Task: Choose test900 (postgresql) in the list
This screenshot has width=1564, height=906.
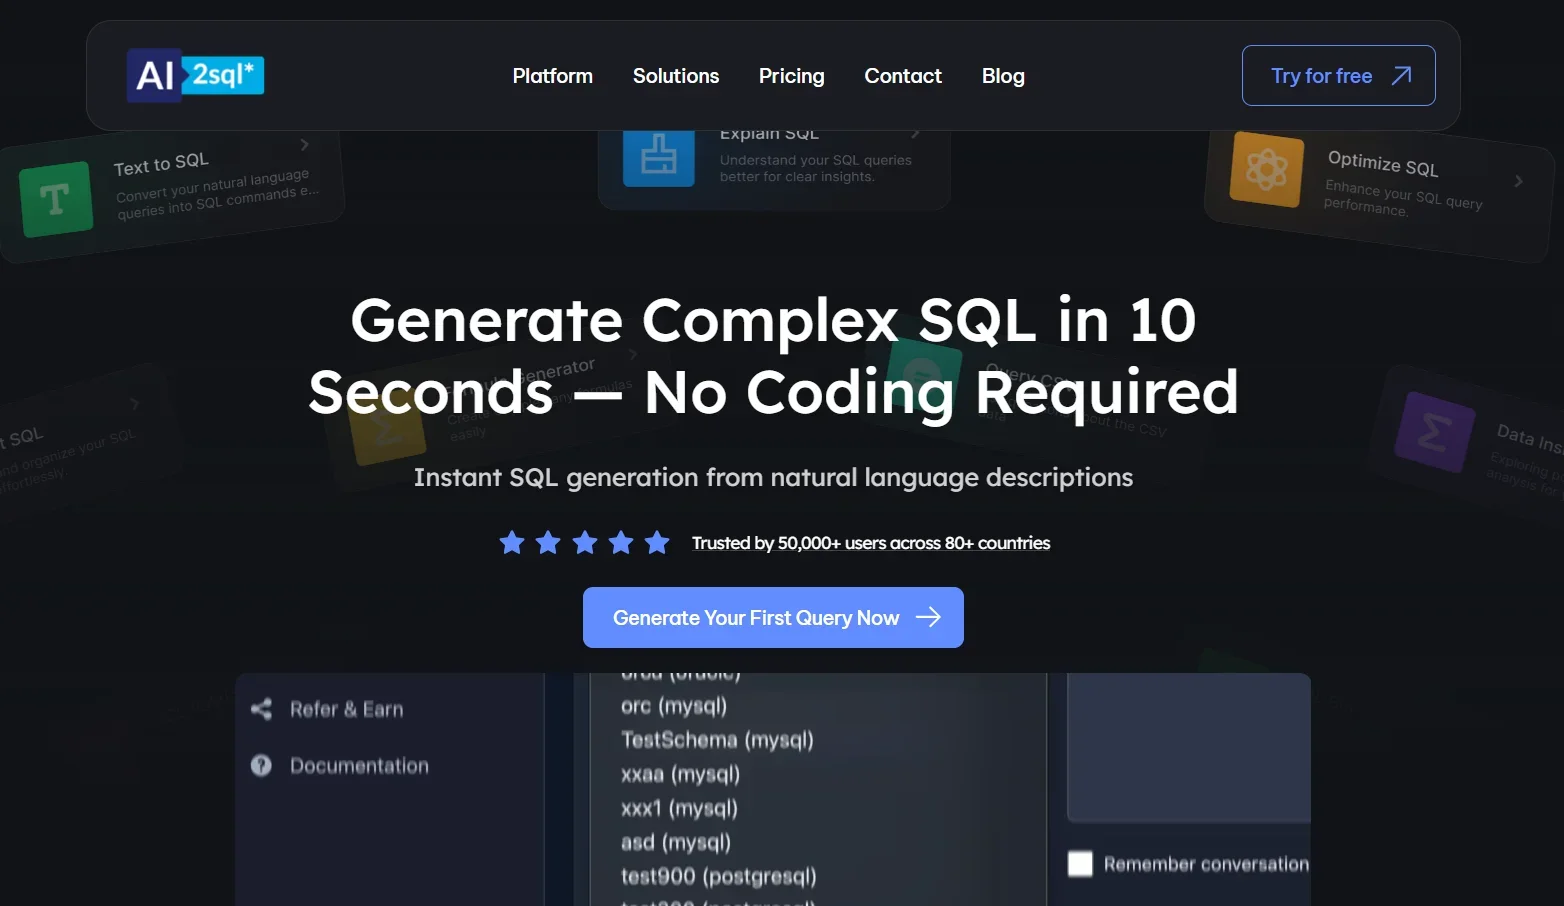Action: 718,876
